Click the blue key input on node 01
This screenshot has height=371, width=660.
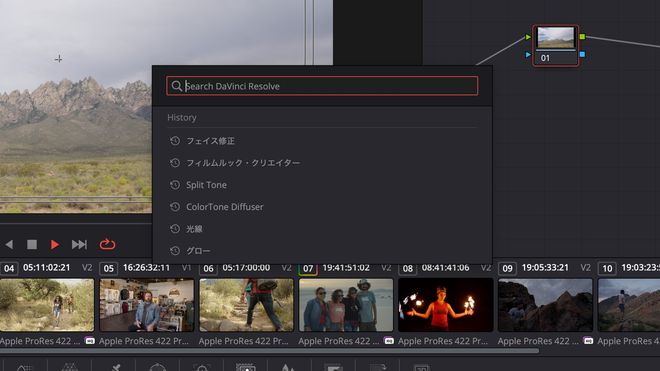click(528, 55)
